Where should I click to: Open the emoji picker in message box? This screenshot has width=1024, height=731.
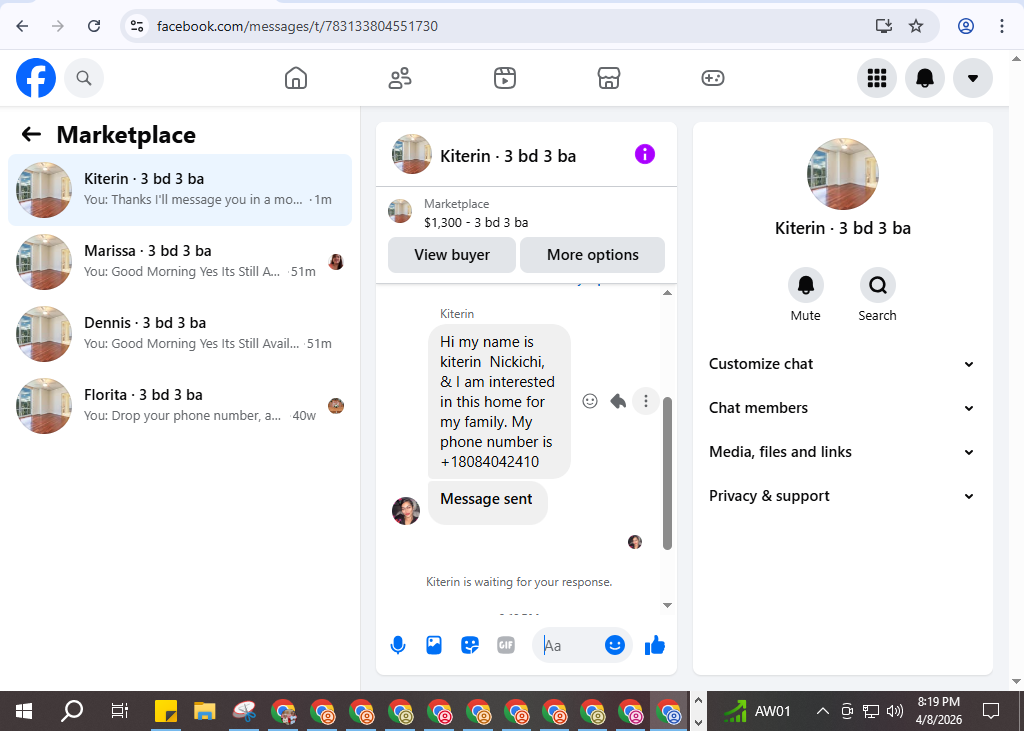(615, 645)
